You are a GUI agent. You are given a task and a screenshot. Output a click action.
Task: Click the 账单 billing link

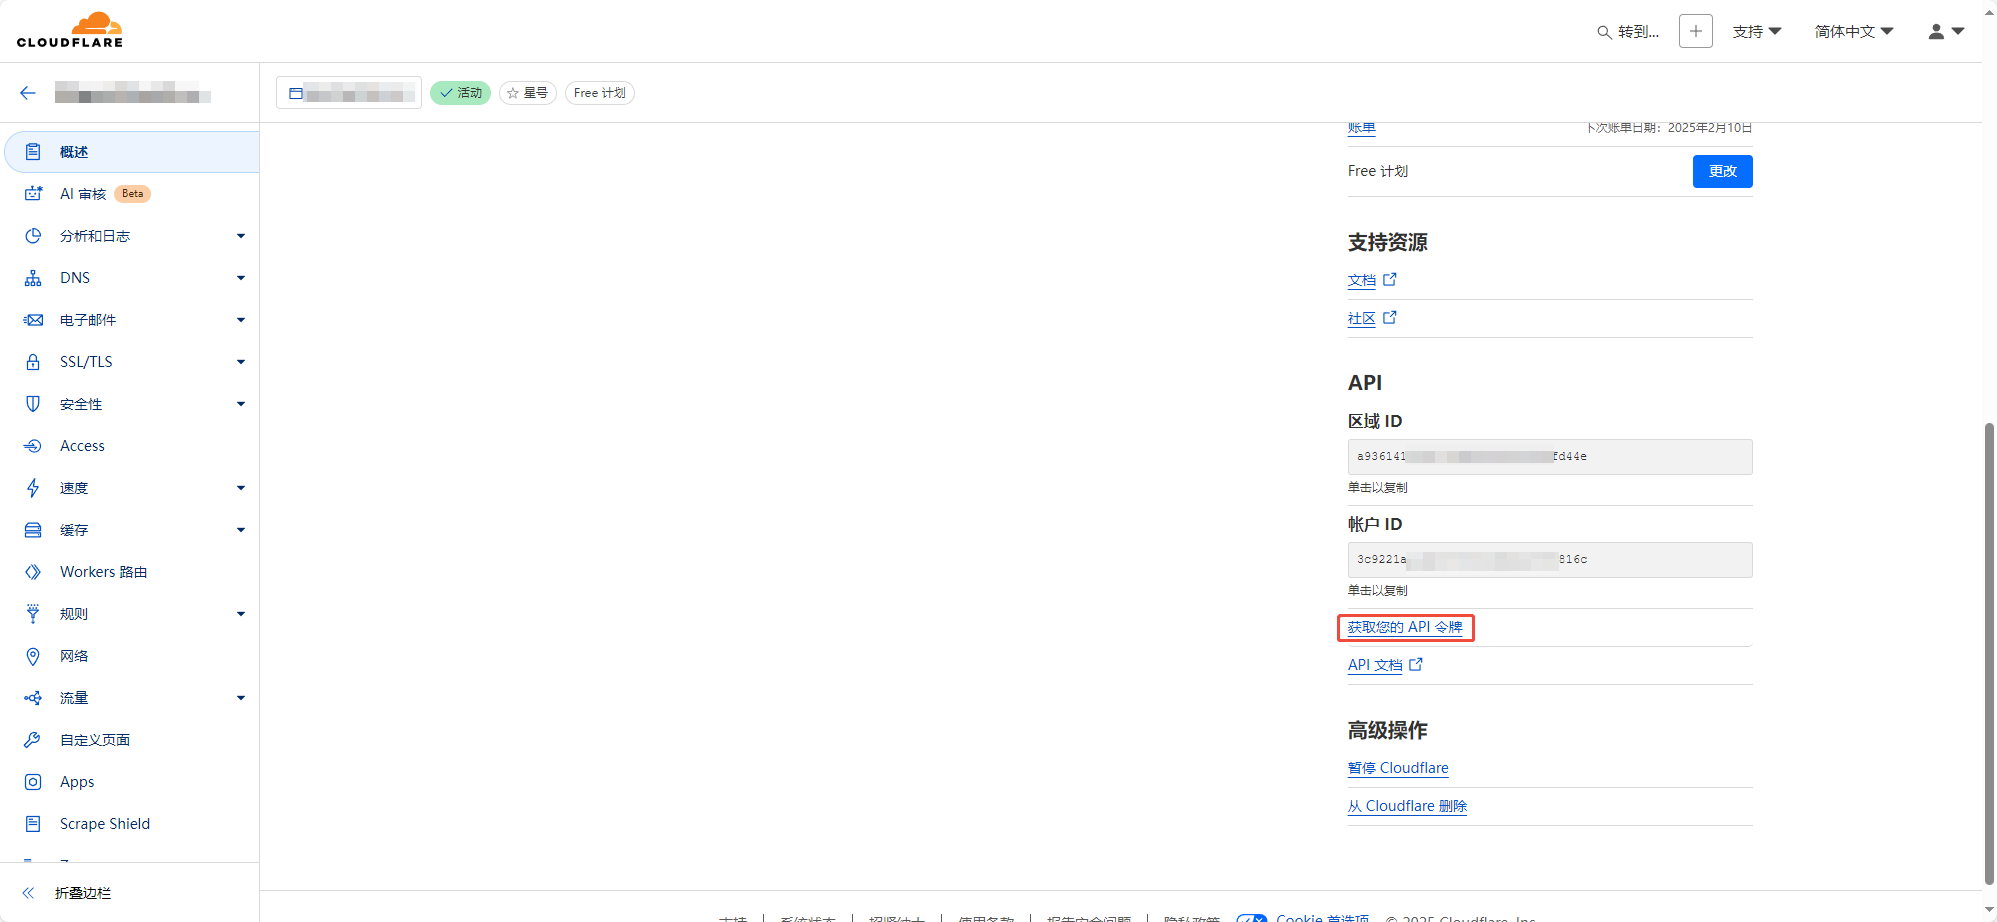[x=1362, y=128]
